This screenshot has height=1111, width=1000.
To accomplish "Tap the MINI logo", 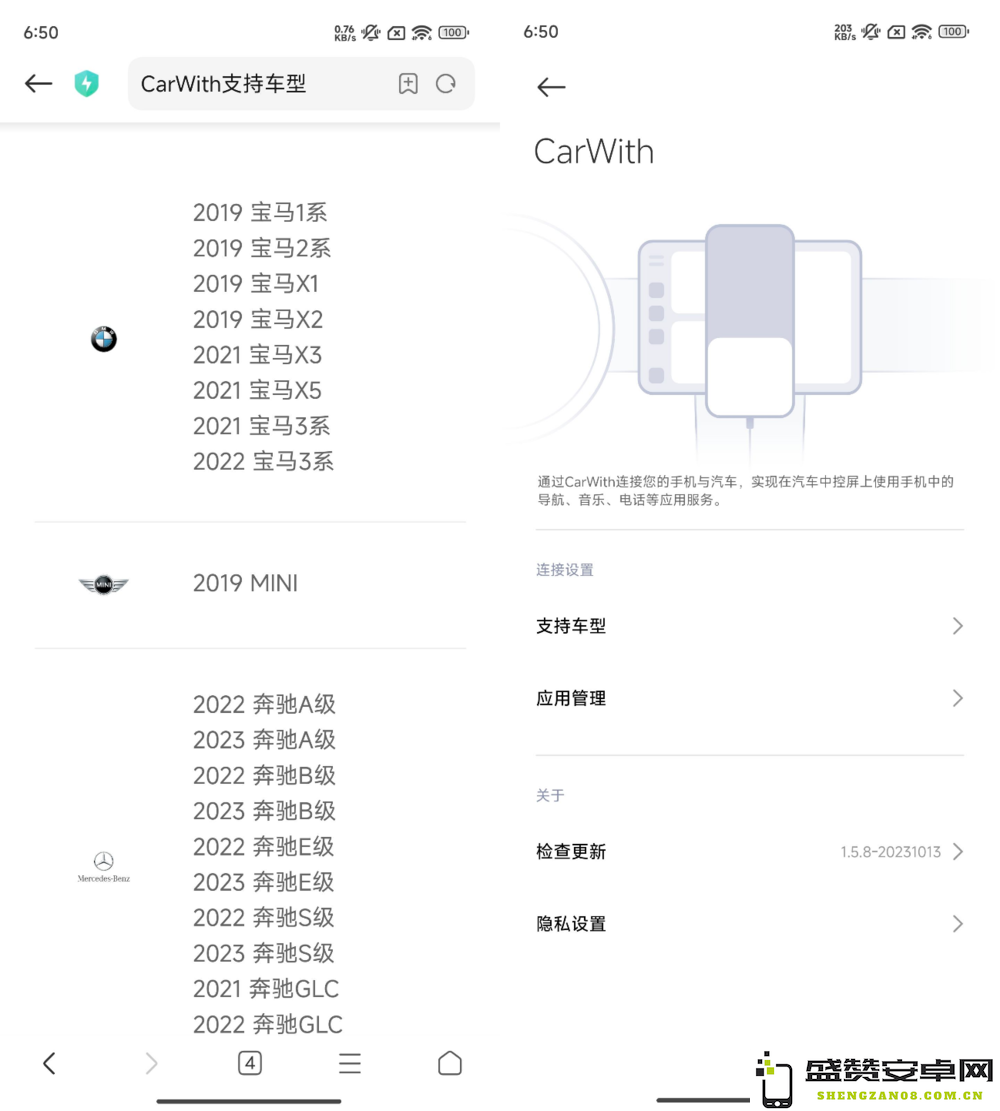I will 103,585.
